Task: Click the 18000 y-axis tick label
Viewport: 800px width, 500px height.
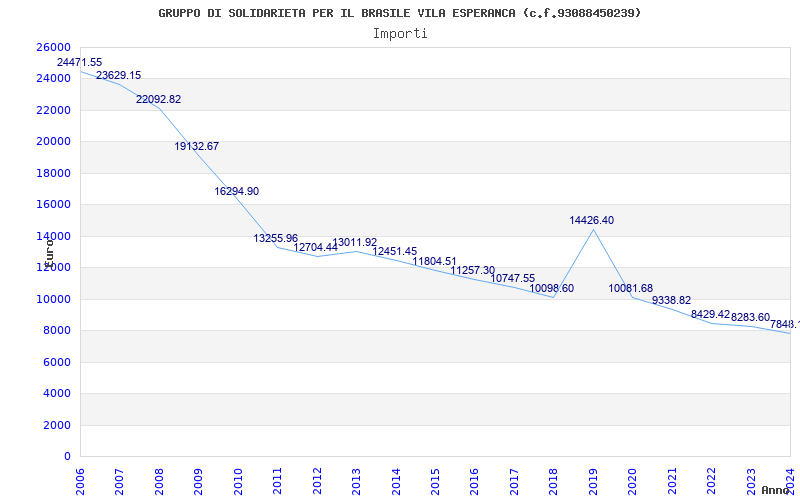Action: coord(54,173)
